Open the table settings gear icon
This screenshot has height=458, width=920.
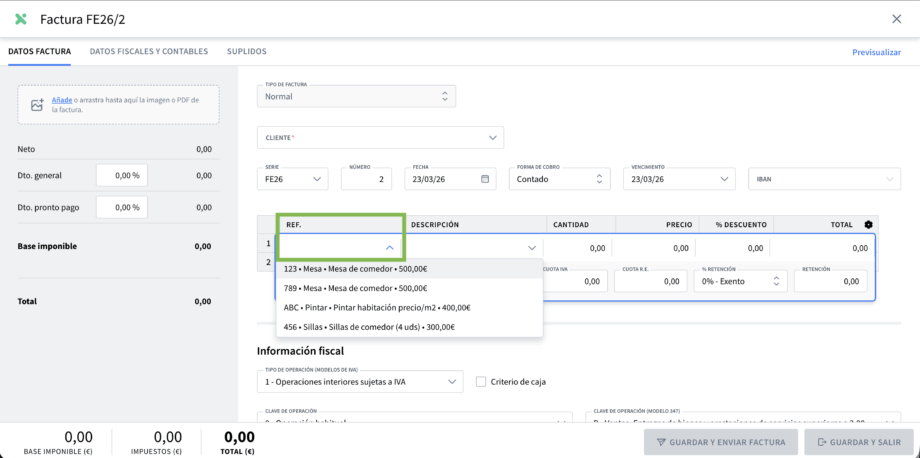[x=868, y=225]
